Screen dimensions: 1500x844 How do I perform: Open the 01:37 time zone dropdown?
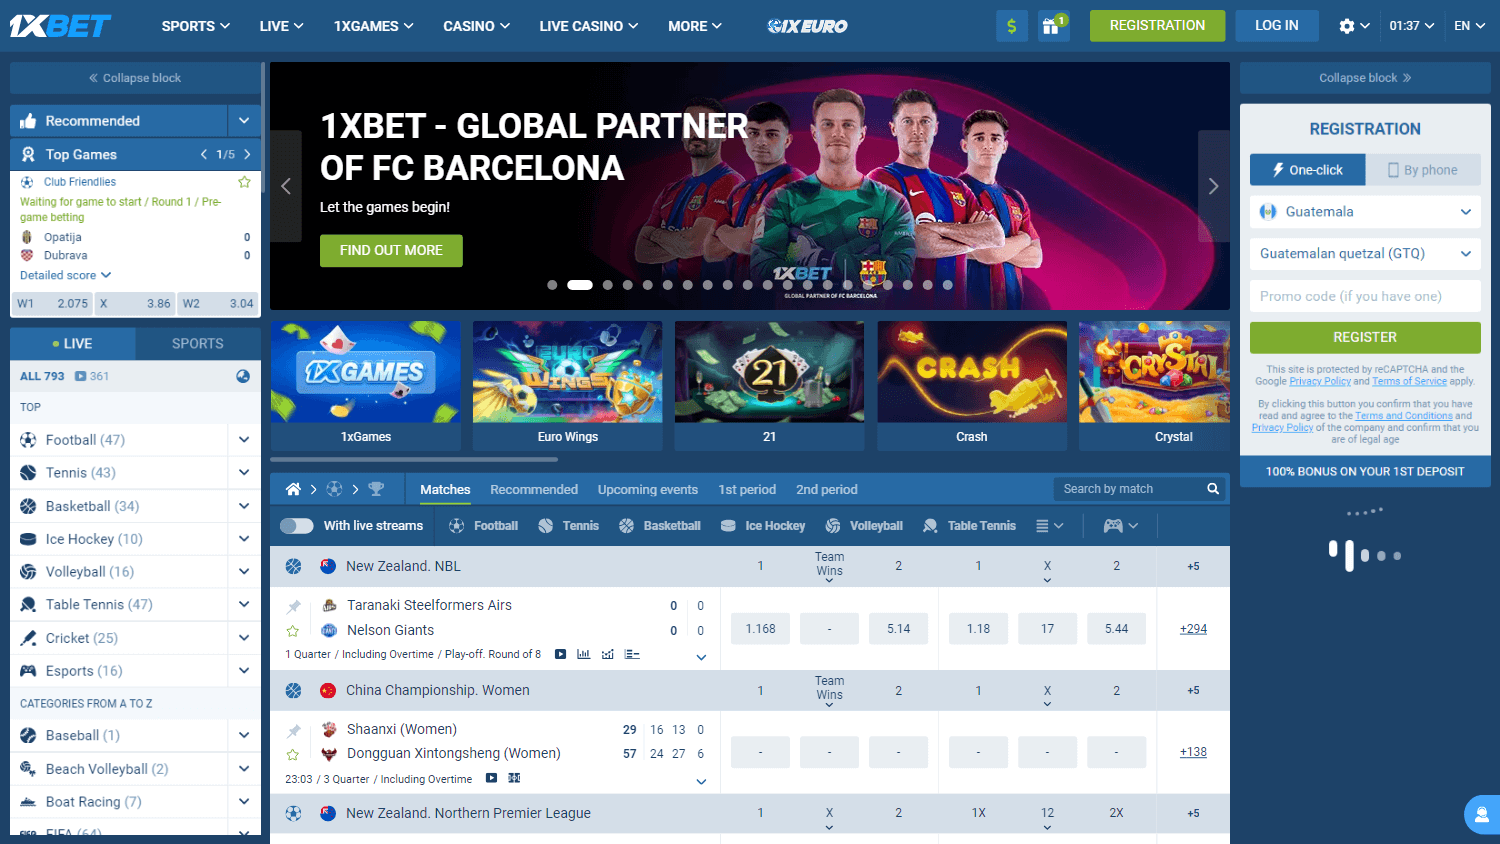(x=1411, y=26)
